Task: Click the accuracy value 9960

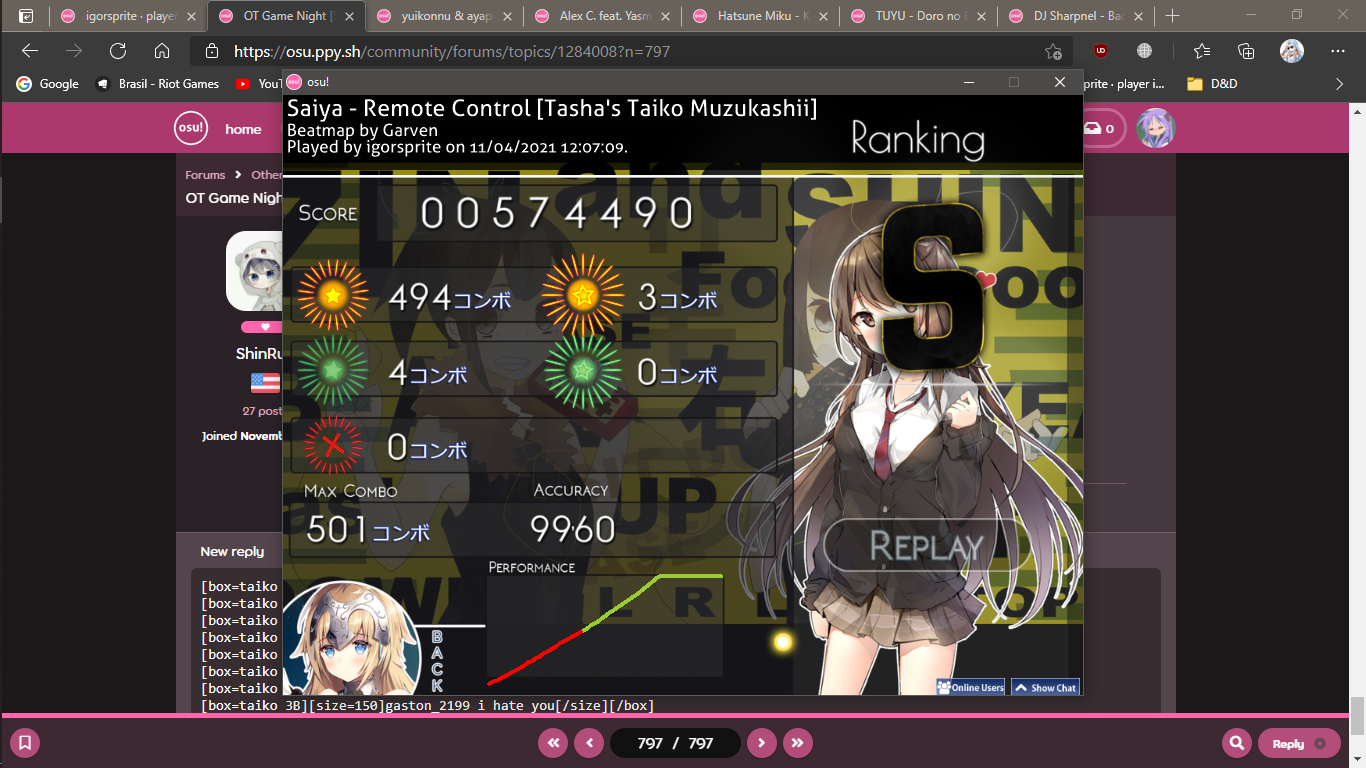Action: pyautogui.click(x=572, y=529)
